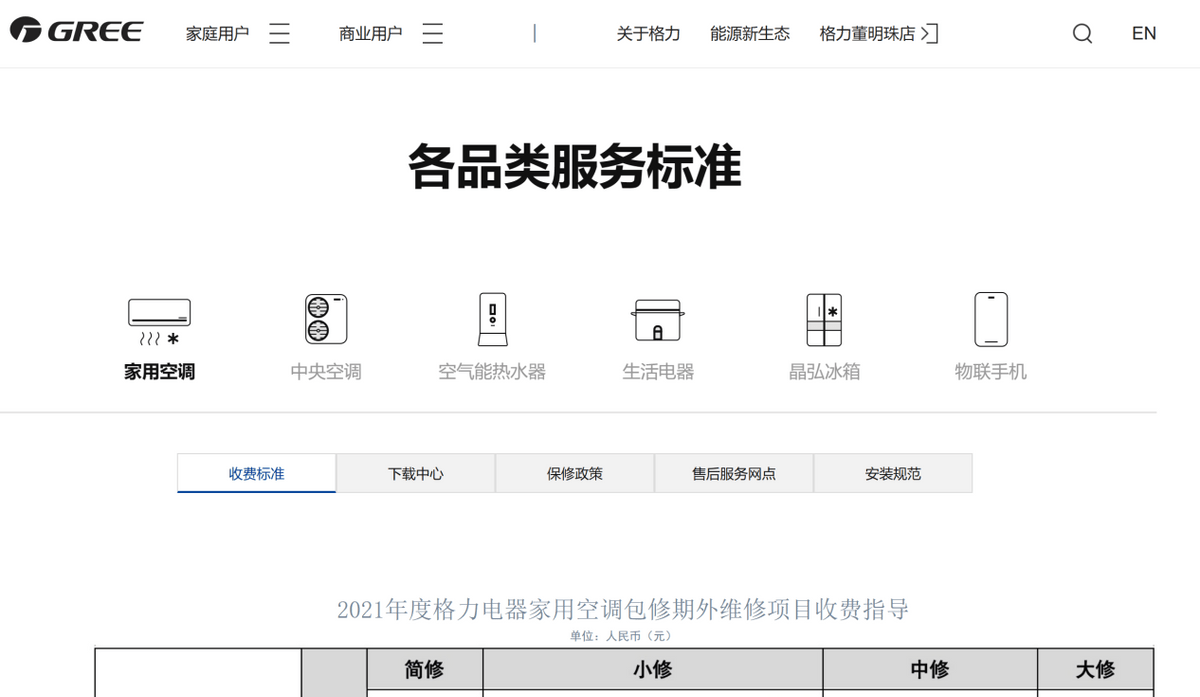The width and height of the screenshot is (1200, 697).
Task: Open the 家庭用户 menu label
Action: pos(217,34)
